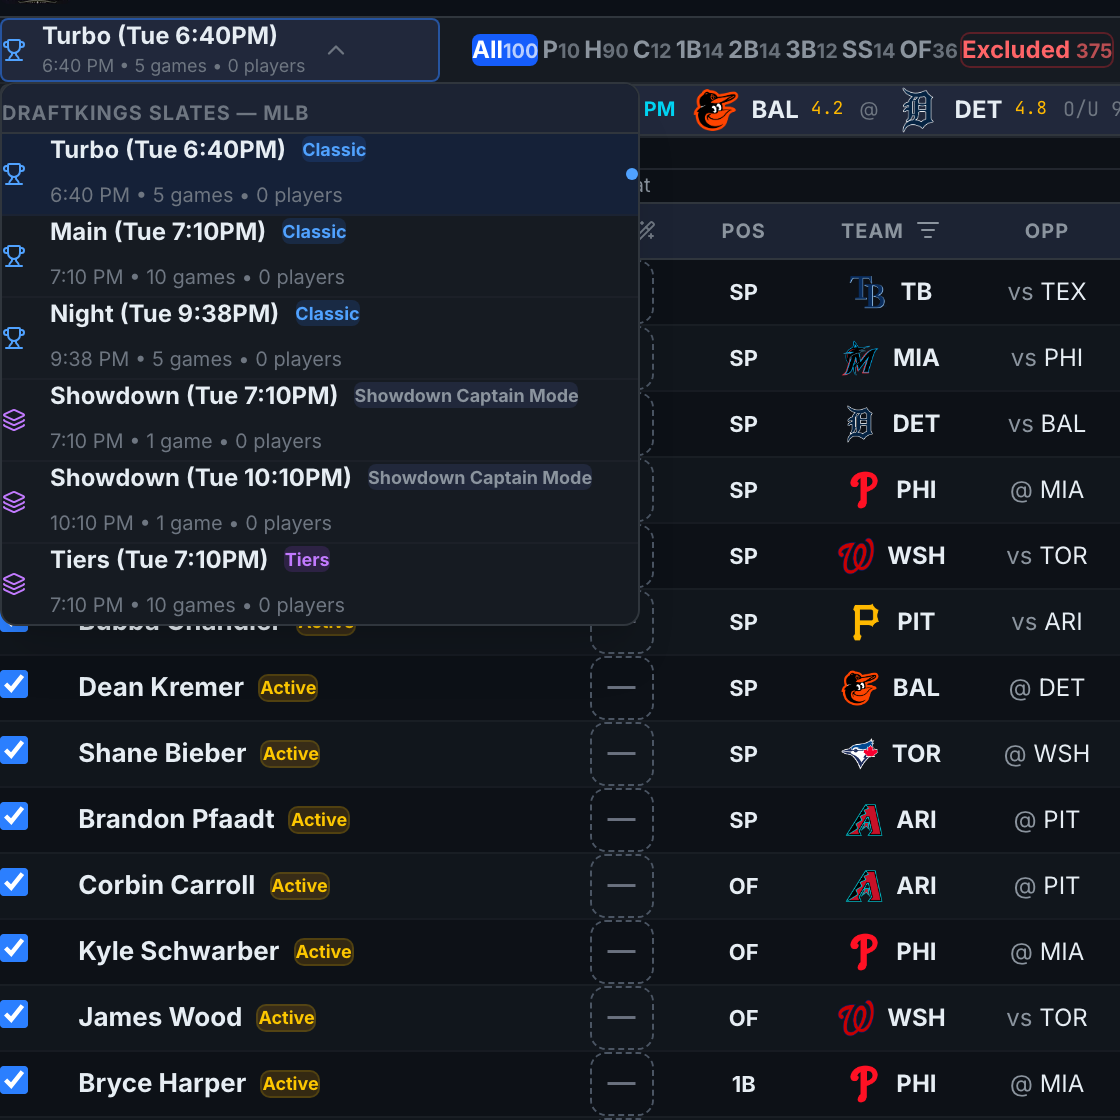
Task: Filter by P 10 position tab
Action: (x=561, y=50)
